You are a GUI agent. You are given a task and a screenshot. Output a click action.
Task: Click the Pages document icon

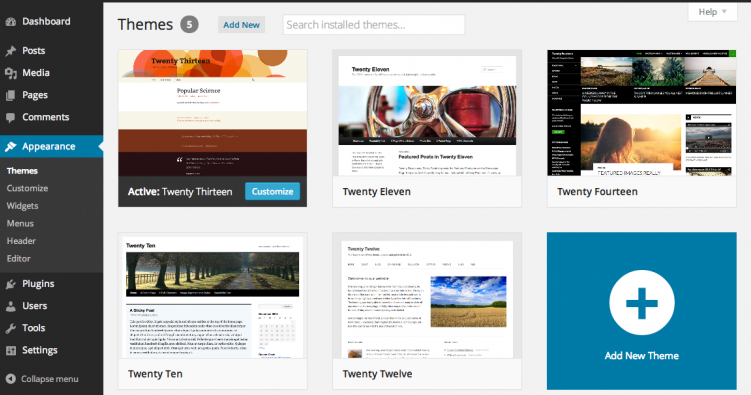tap(11, 95)
